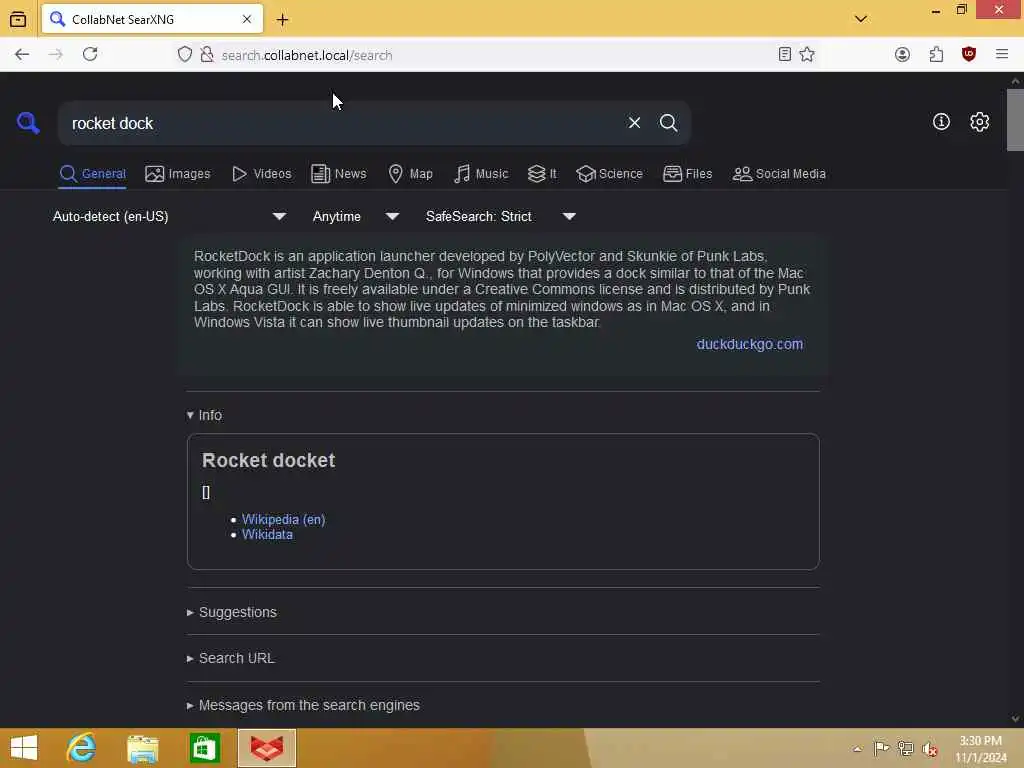This screenshot has width=1024, height=768.
Task: Submit search with magnifier button
Action: tap(668, 123)
